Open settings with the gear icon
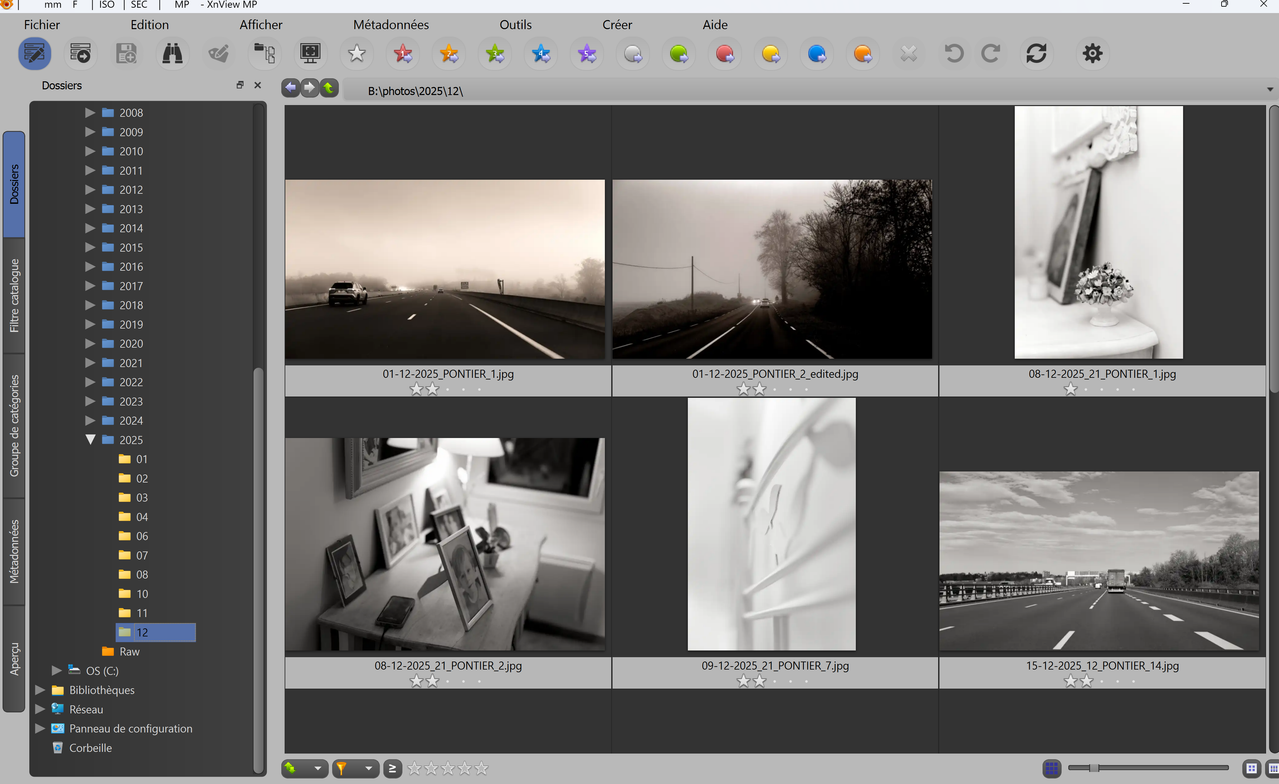The width and height of the screenshot is (1279, 784). [x=1092, y=53]
